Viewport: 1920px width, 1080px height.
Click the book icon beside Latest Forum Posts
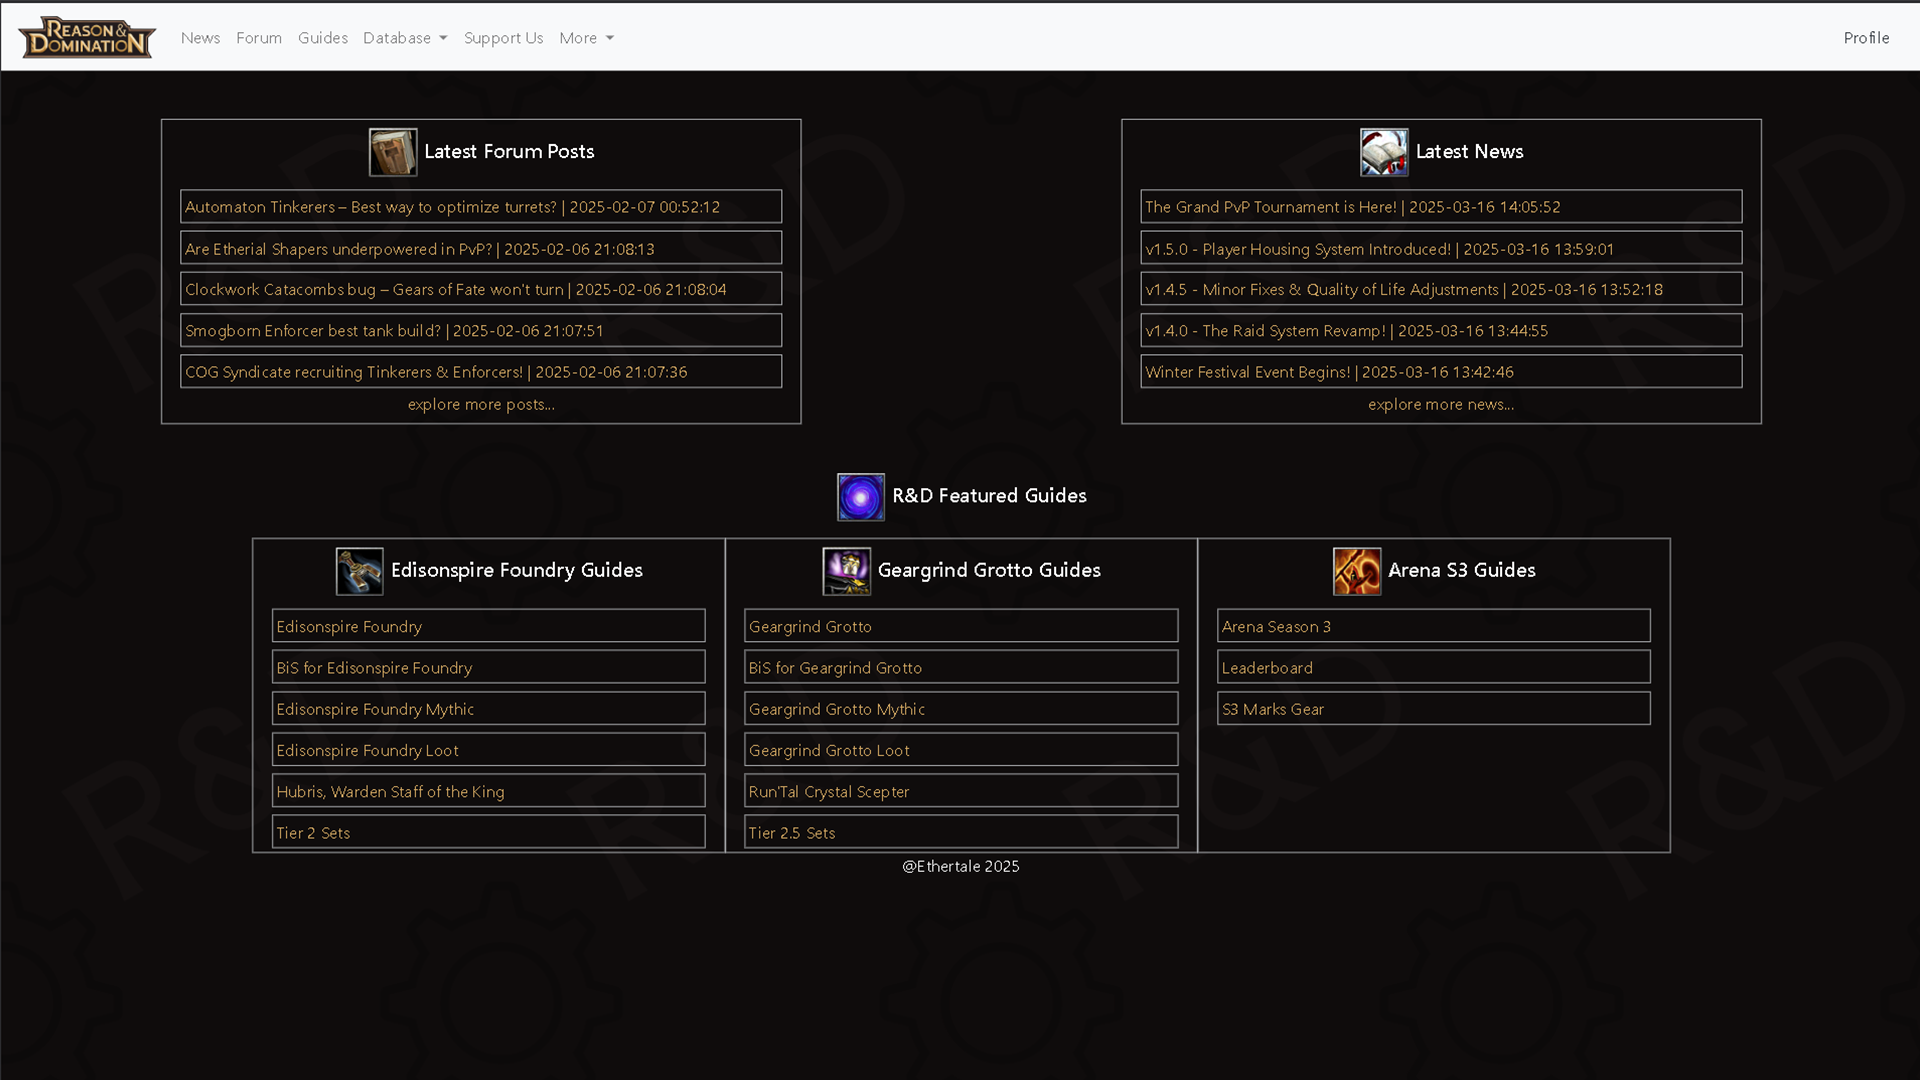(x=391, y=152)
